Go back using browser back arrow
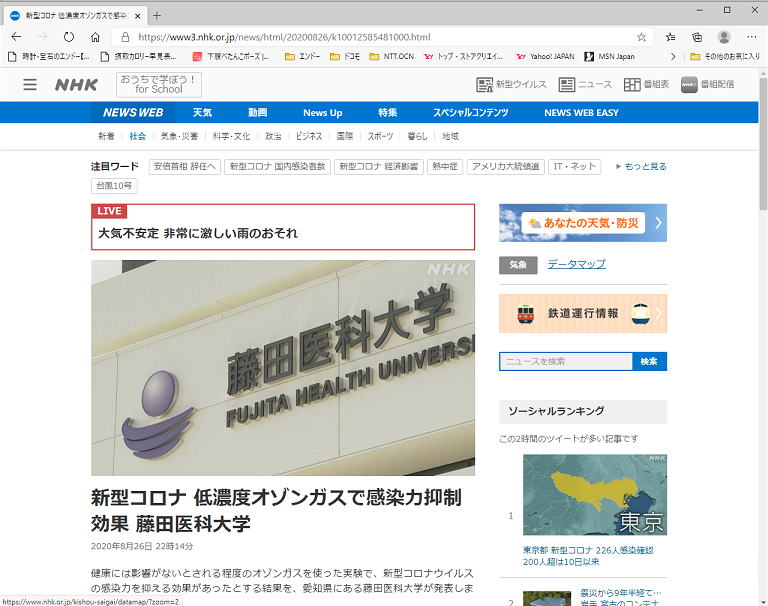Screen dimensions: 768x606 click(x=16, y=37)
